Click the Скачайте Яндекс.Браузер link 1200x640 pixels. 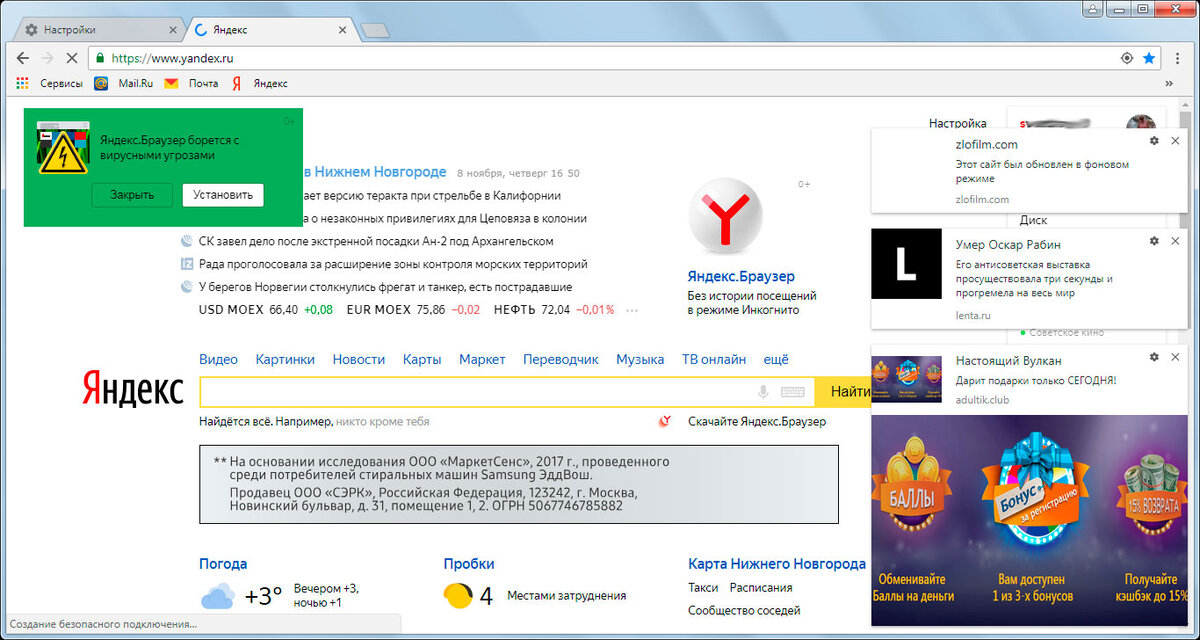[757, 422]
